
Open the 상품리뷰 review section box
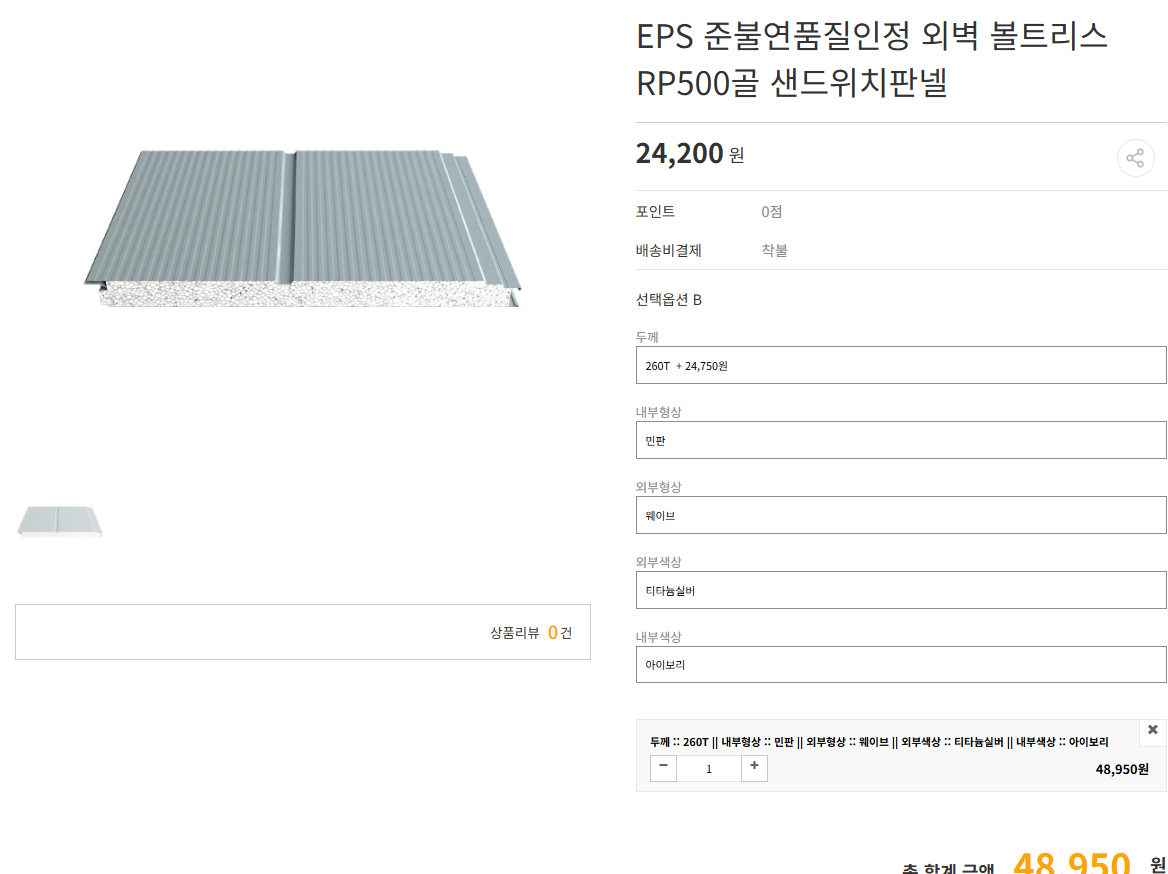pyautogui.click(x=302, y=632)
